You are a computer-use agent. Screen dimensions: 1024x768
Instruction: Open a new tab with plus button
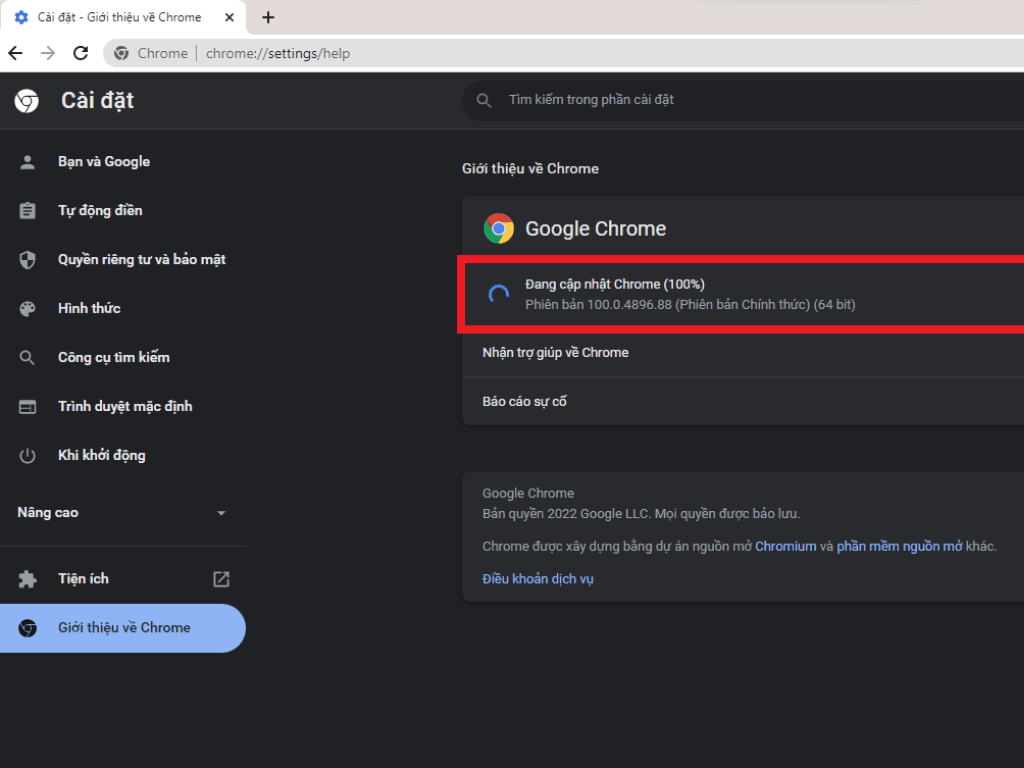pyautogui.click(x=268, y=17)
